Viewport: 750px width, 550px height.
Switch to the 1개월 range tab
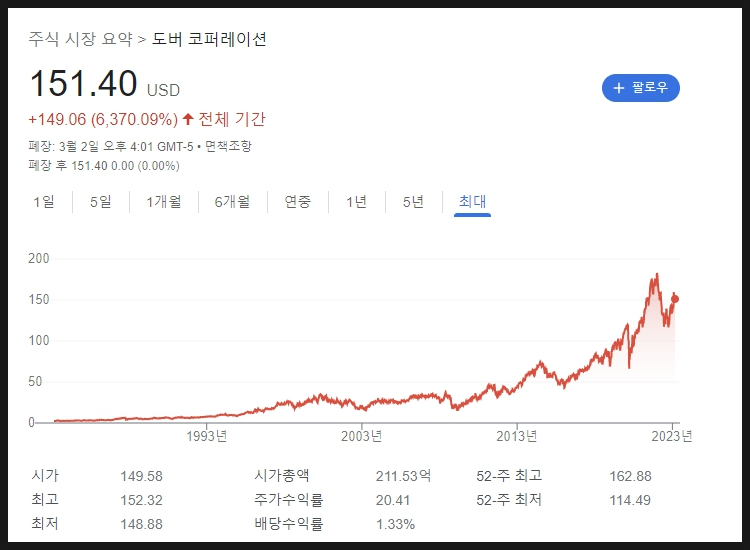[x=164, y=201]
